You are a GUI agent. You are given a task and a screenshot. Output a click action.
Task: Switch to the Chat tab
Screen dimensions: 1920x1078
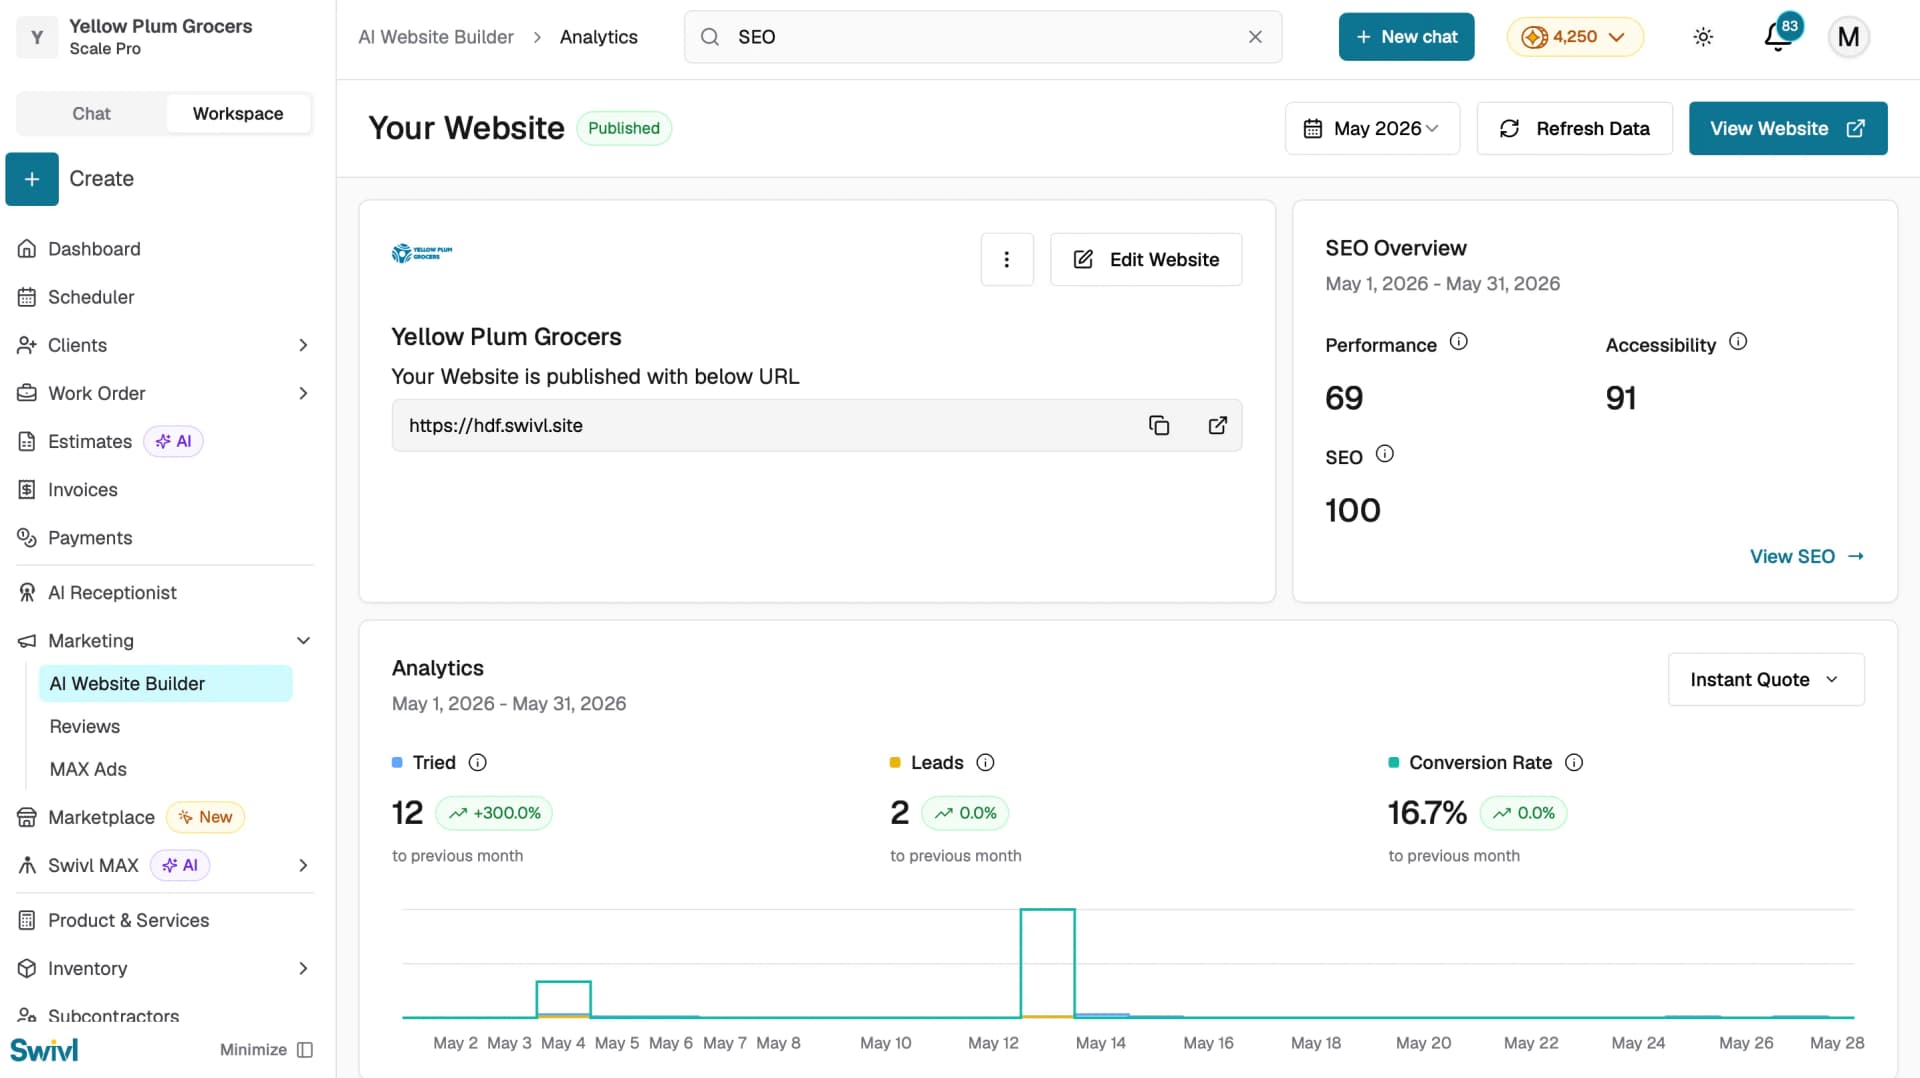(x=91, y=114)
